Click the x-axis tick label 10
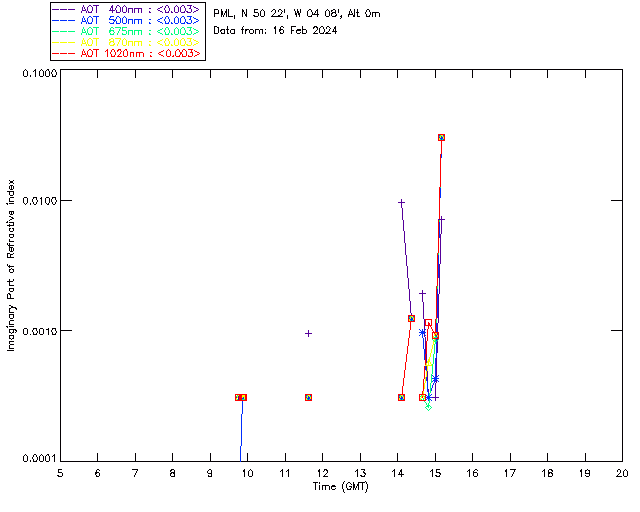This screenshot has height=512, width=640. pos(247,473)
